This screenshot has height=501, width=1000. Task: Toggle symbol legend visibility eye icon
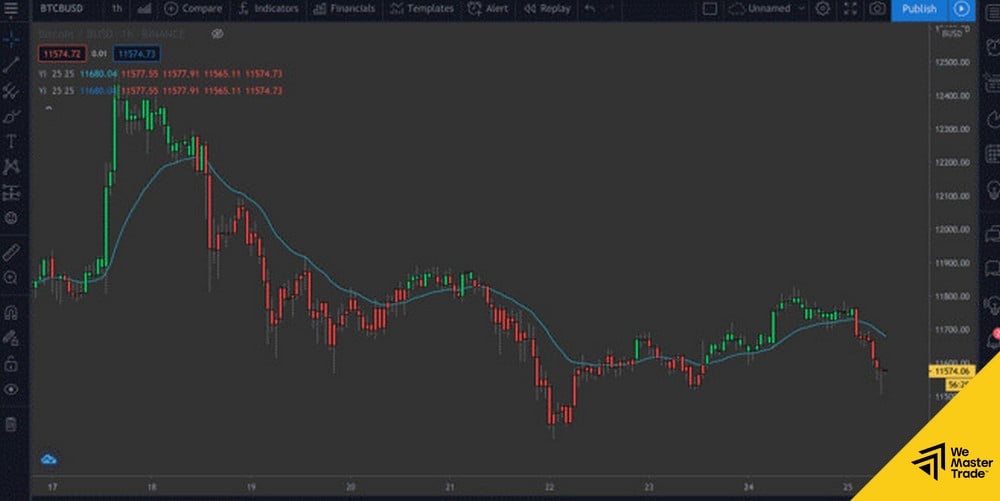218,33
